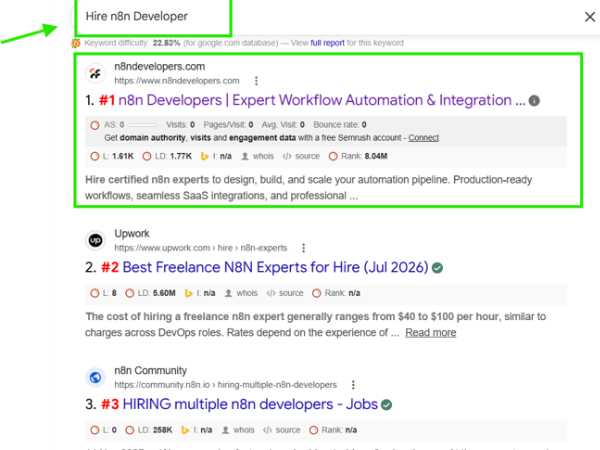
Task: Open the 'n8n Developers | Expert Workflow Automation' result
Action: point(321,100)
